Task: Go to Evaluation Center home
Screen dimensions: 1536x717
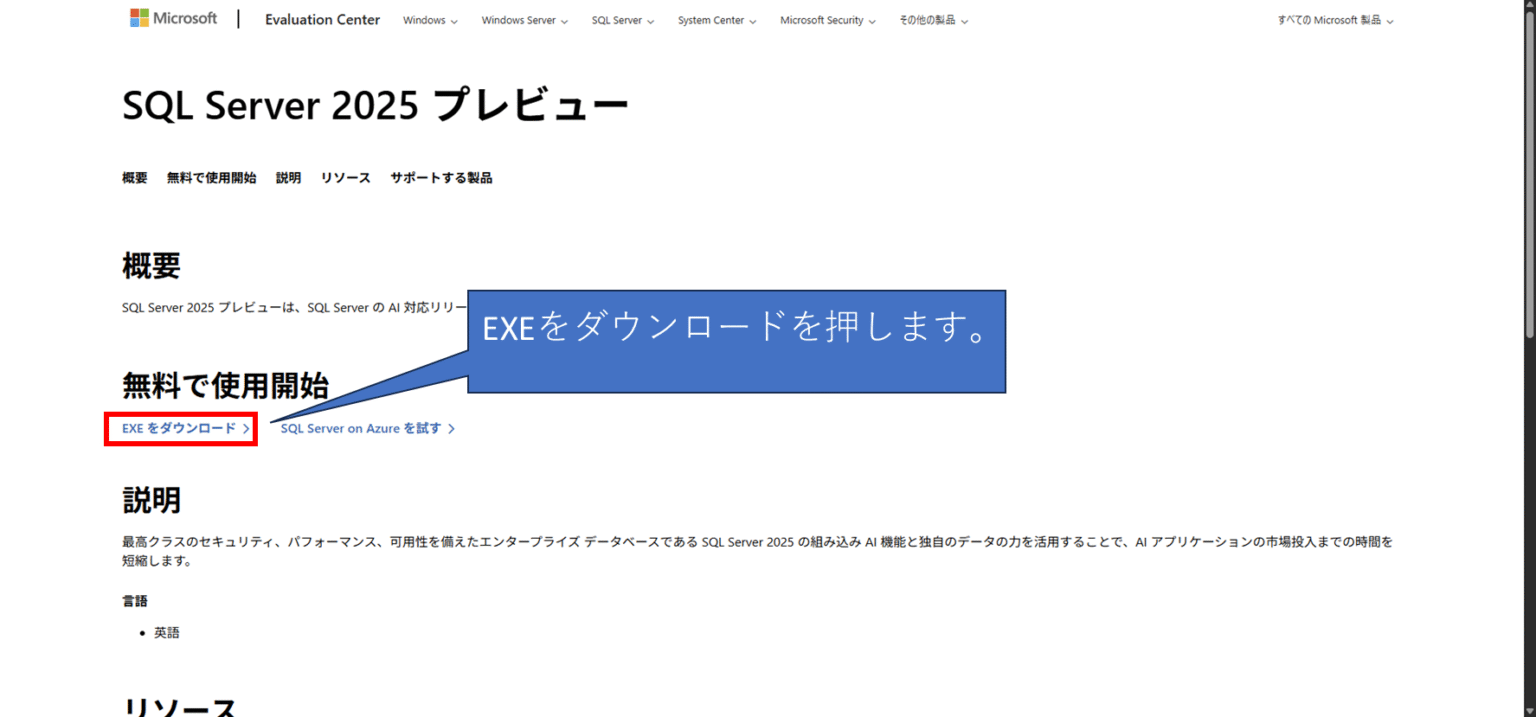Action: point(322,19)
